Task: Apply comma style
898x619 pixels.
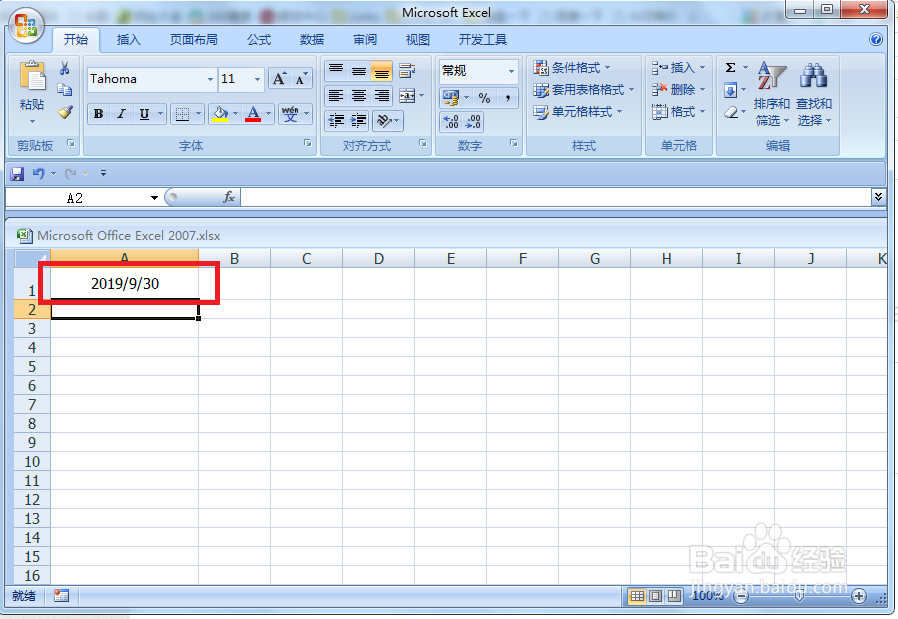Action: tap(507, 98)
